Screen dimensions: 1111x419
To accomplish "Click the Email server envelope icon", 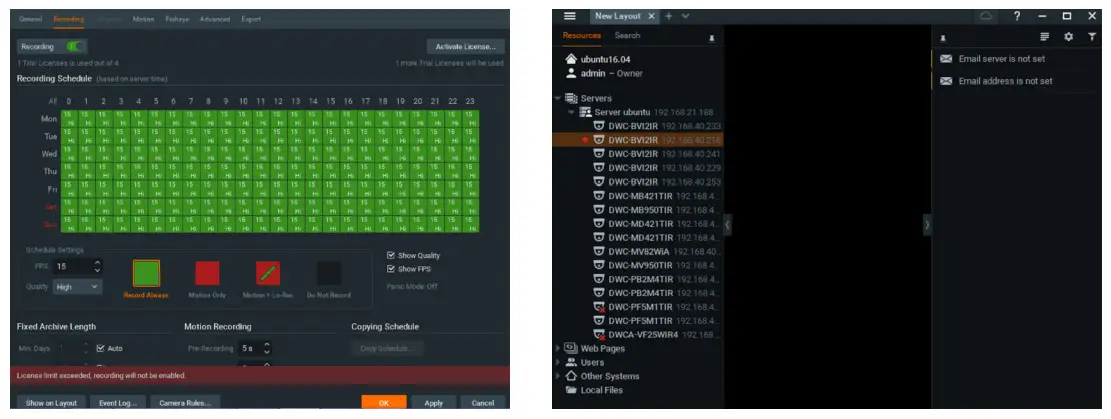I will 946,59.
